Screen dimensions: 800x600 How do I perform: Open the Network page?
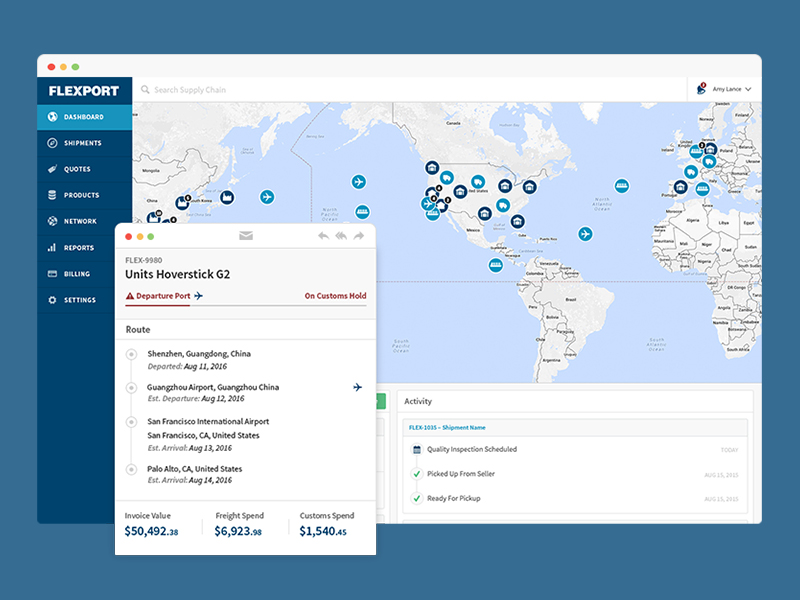click(x=84, y=221)
